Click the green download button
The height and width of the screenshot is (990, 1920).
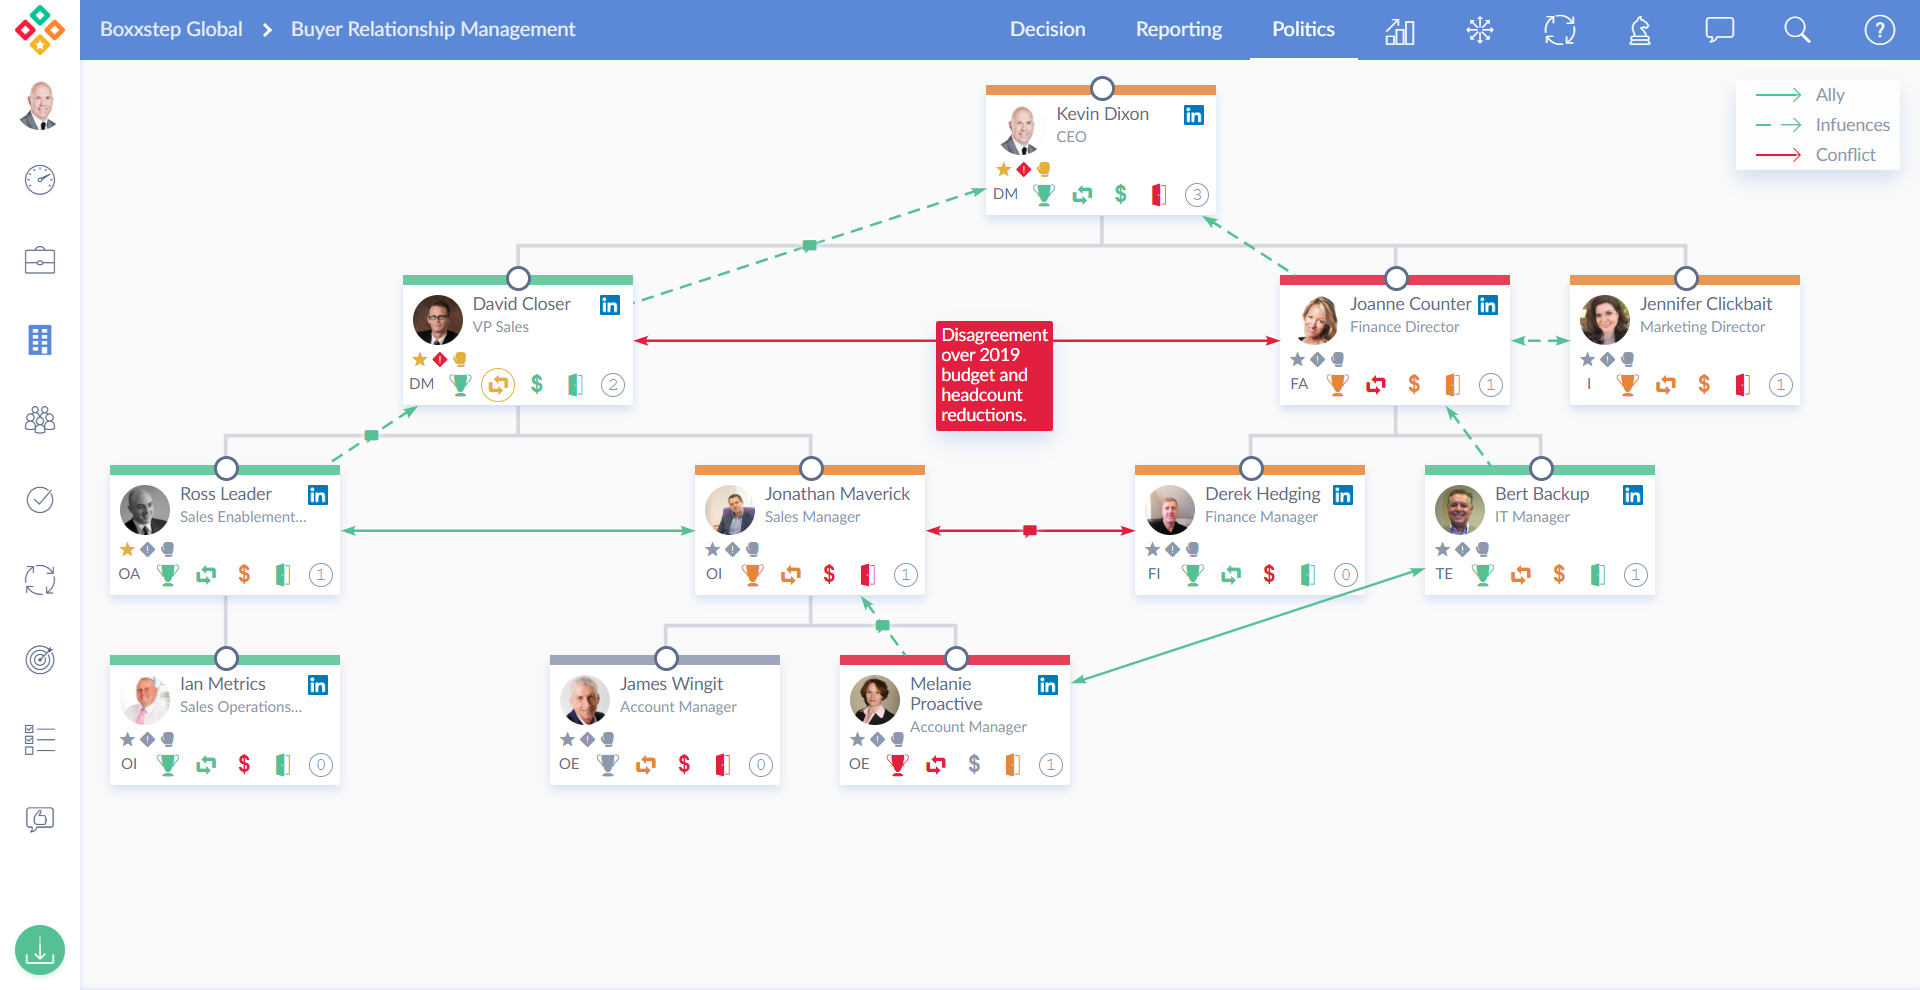coord(40,950)
